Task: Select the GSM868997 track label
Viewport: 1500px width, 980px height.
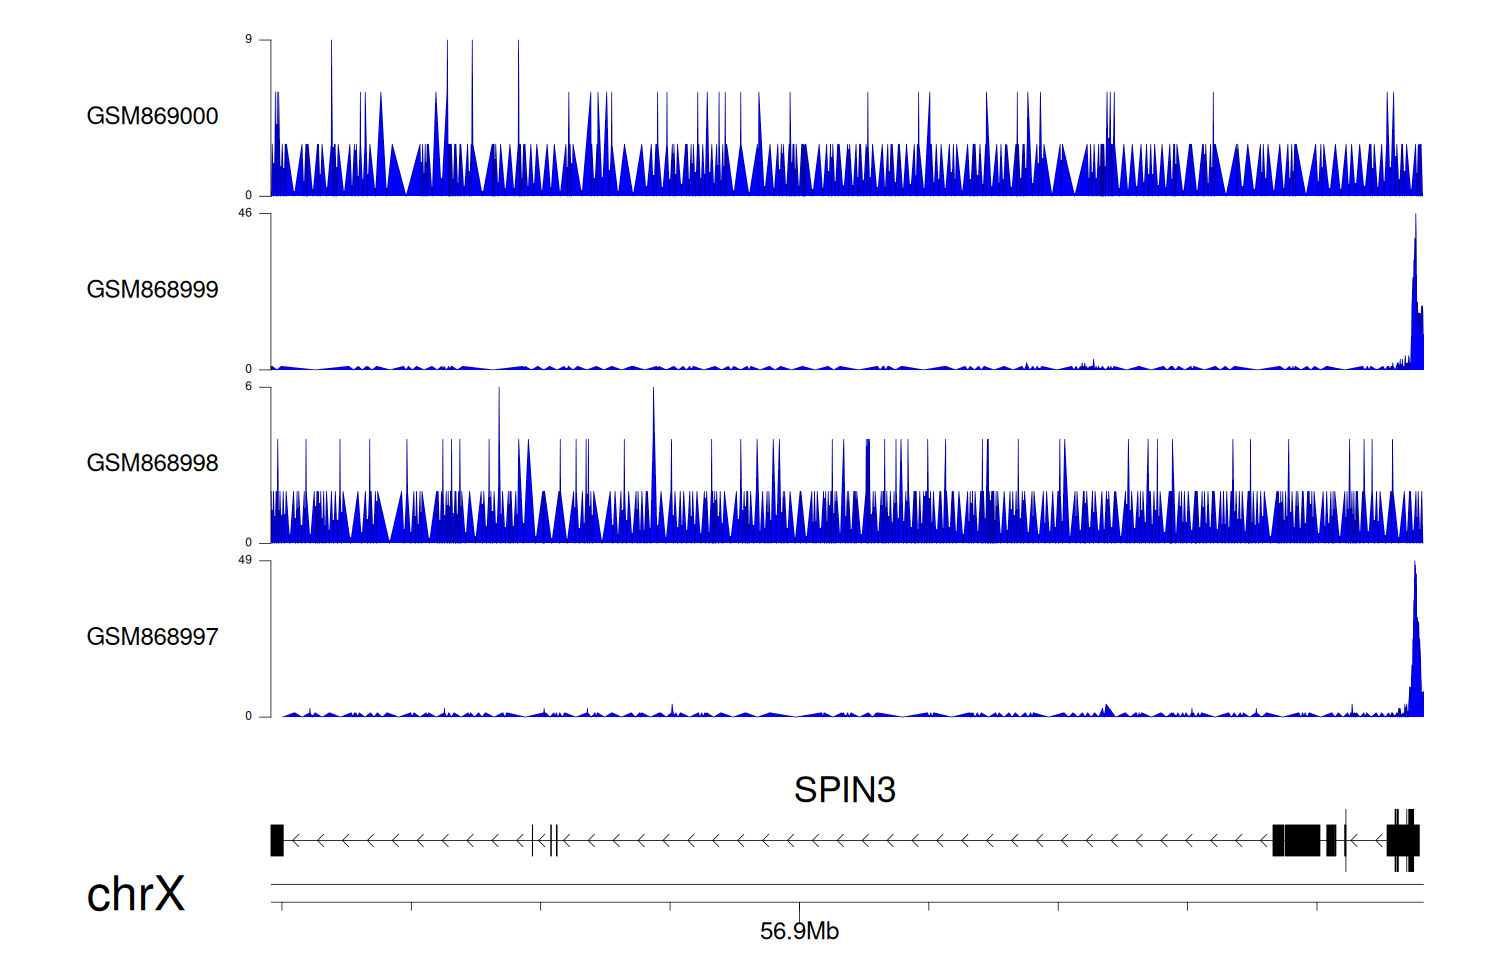Action: 152,637
